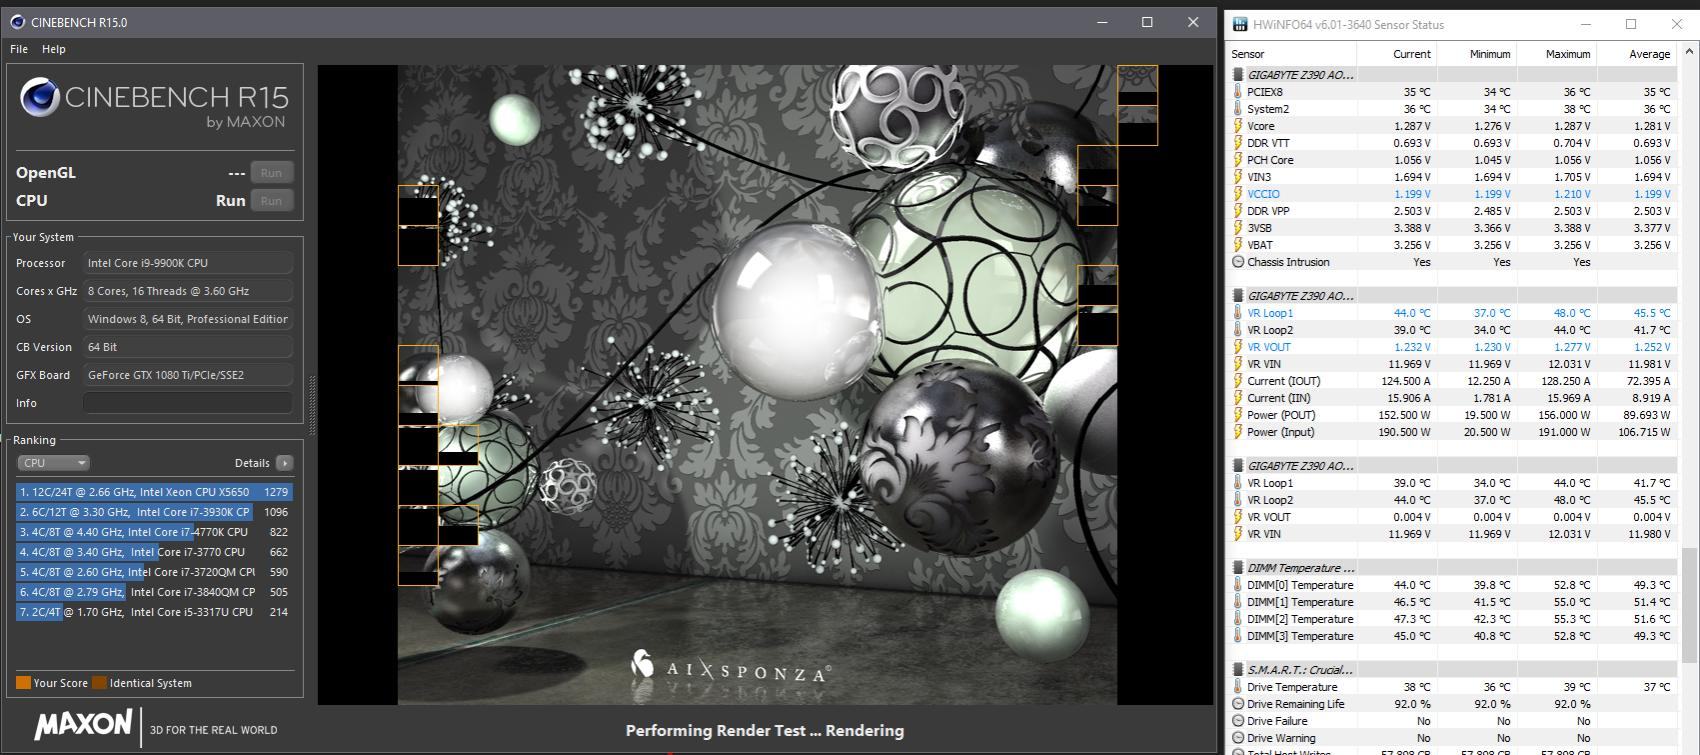This screenshot has width=1700, height=755.
Task: Click the Power (Input) bolt icon
Action: click(1238, 432)
